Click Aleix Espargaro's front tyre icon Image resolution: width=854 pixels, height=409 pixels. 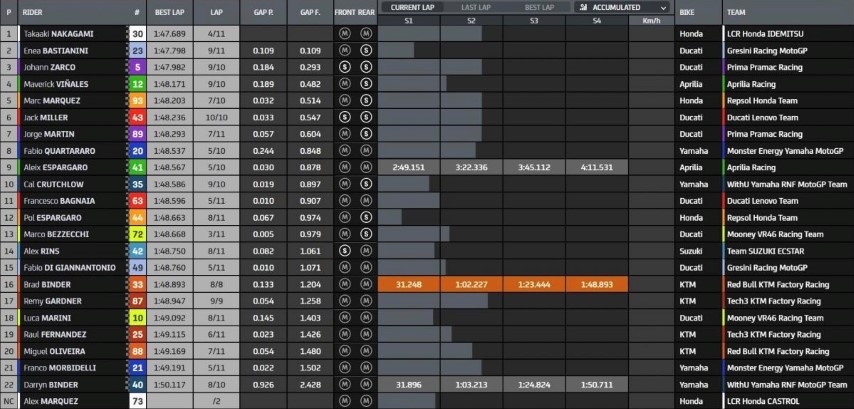click(x=344, y=167)
